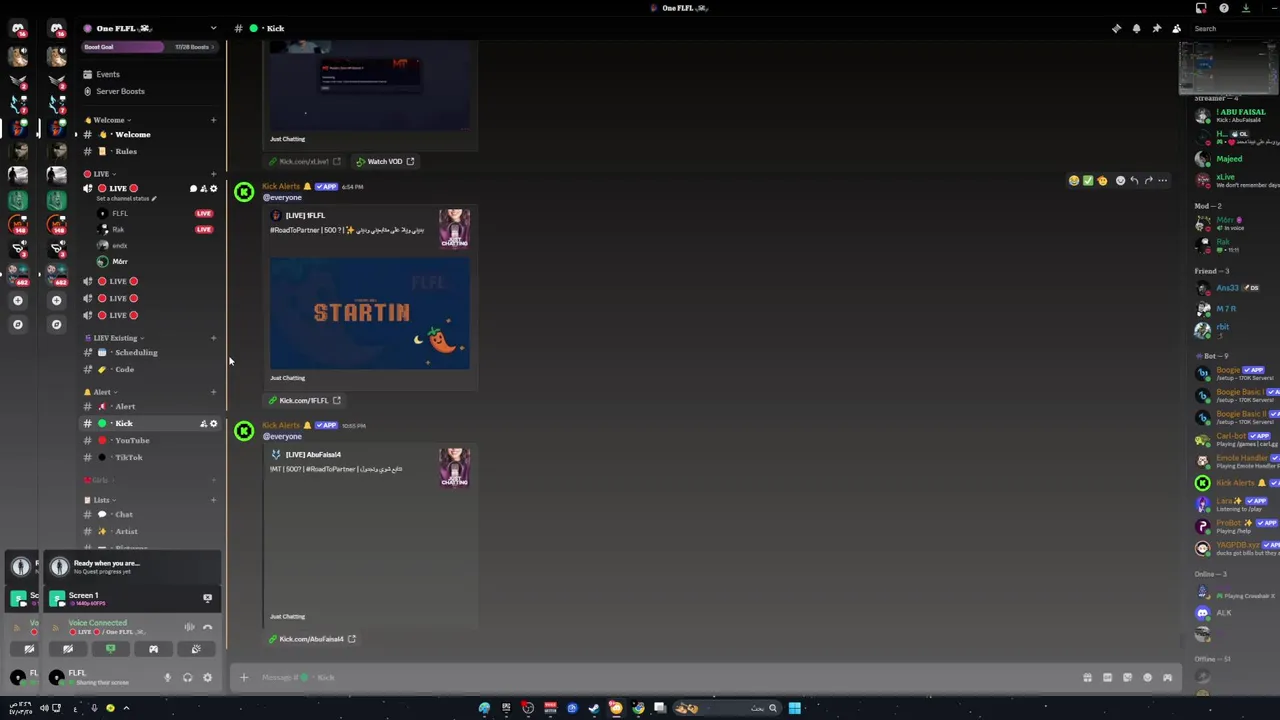The width and height of the screenshot is (1280, 720).
Task: Open the Threads icon in channel header
Action: (x=1116, y=28)
